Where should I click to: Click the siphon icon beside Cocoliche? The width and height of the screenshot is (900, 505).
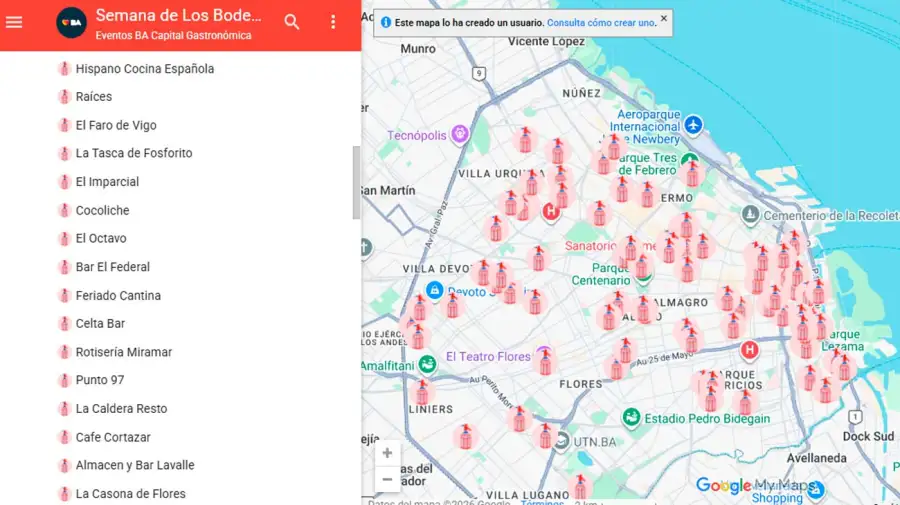click(x=64, y=211)
